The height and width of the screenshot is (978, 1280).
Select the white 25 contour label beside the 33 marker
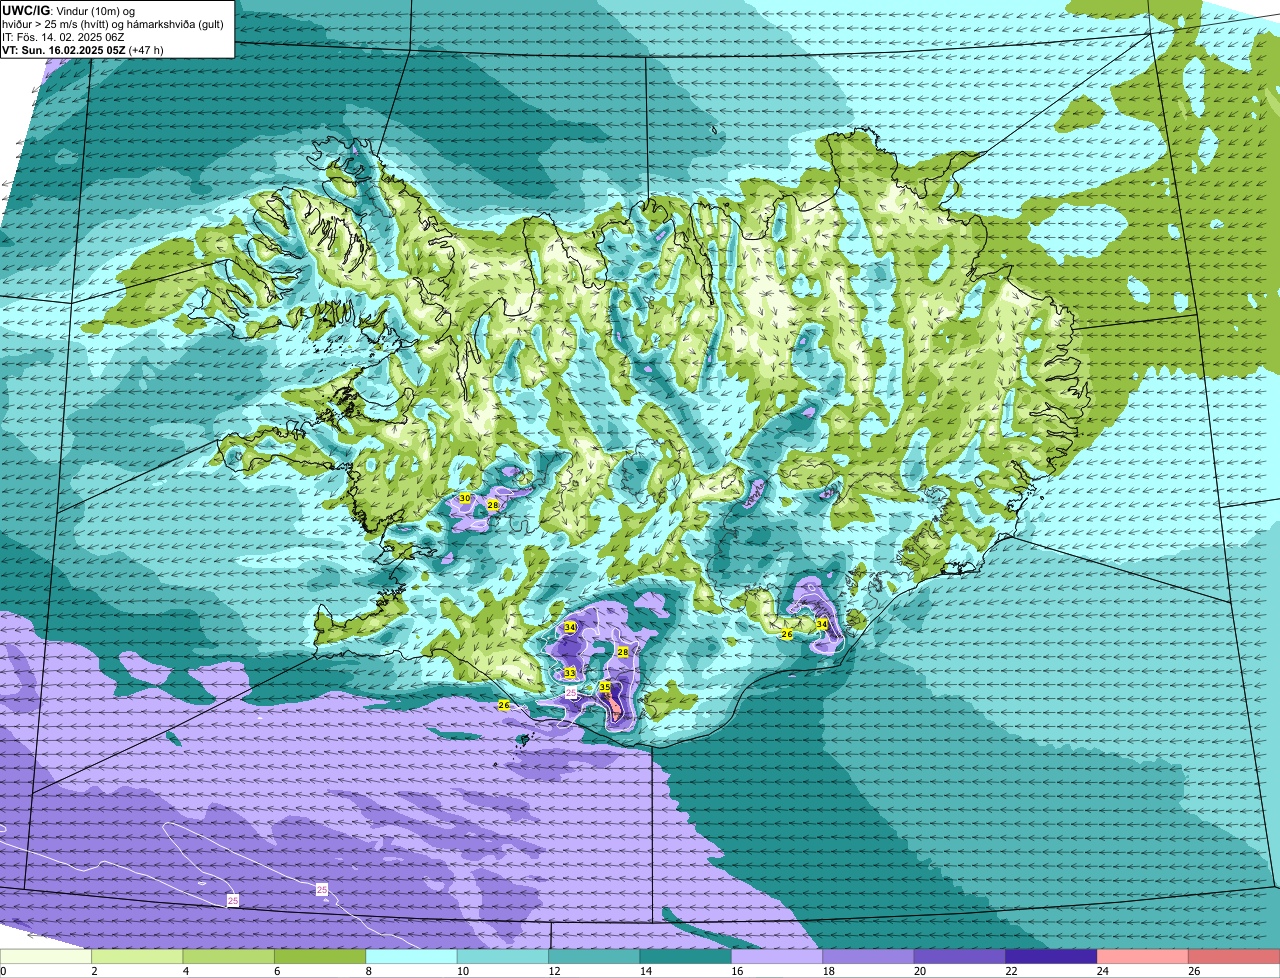(571, 692)
